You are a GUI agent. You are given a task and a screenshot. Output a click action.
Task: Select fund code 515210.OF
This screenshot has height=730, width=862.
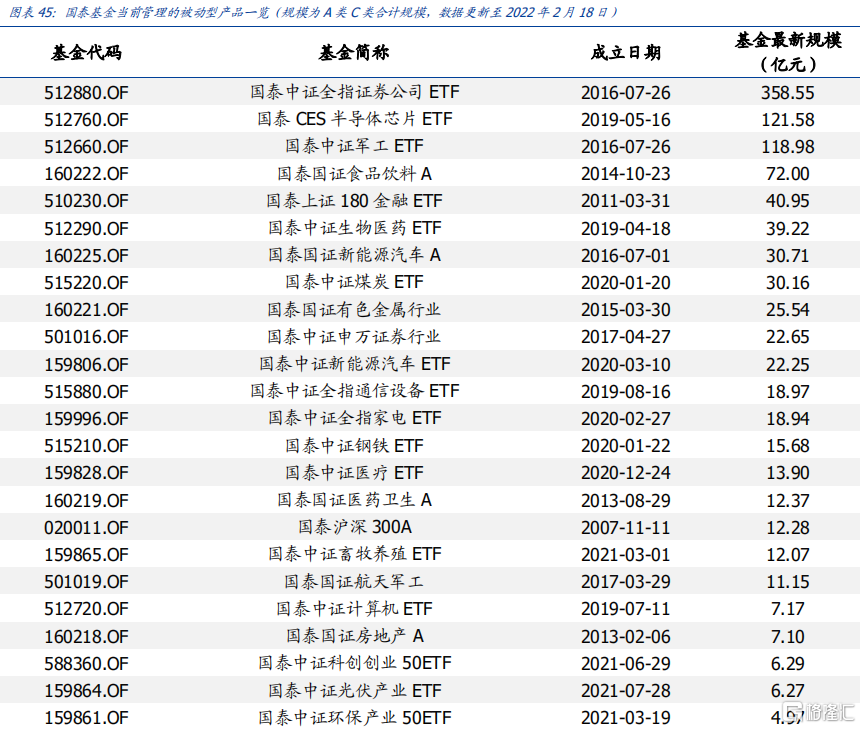pyautogui.click(x=86, y=445)
